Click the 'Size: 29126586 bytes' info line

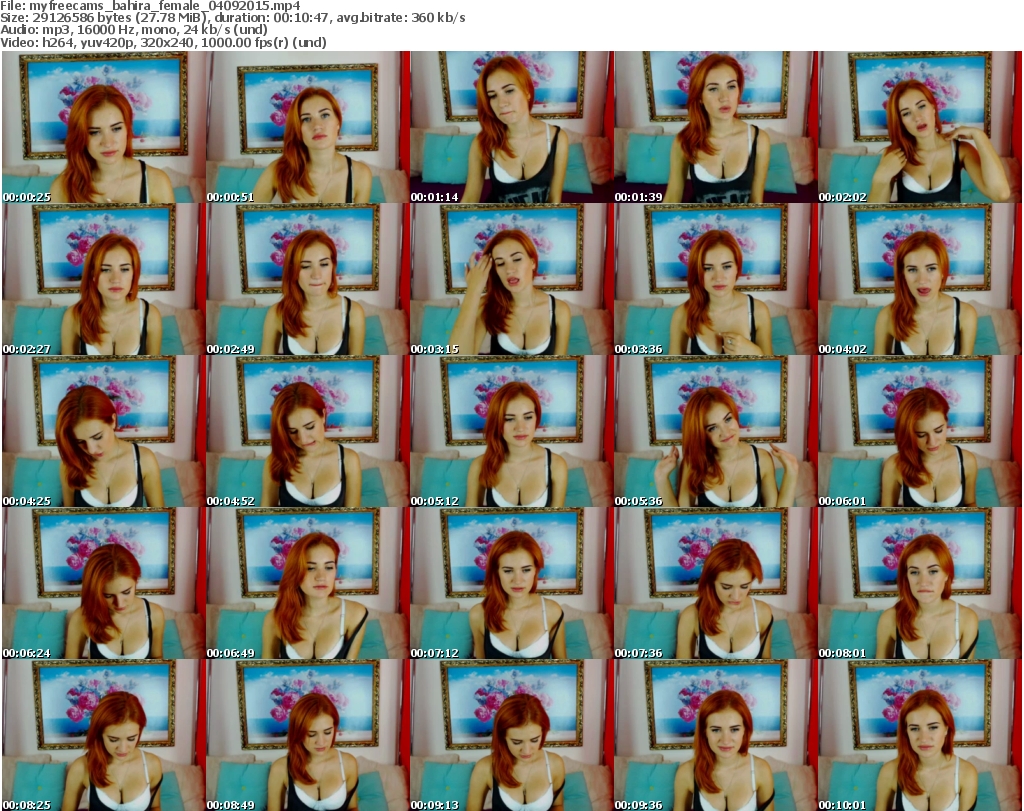tap(233, 18)
